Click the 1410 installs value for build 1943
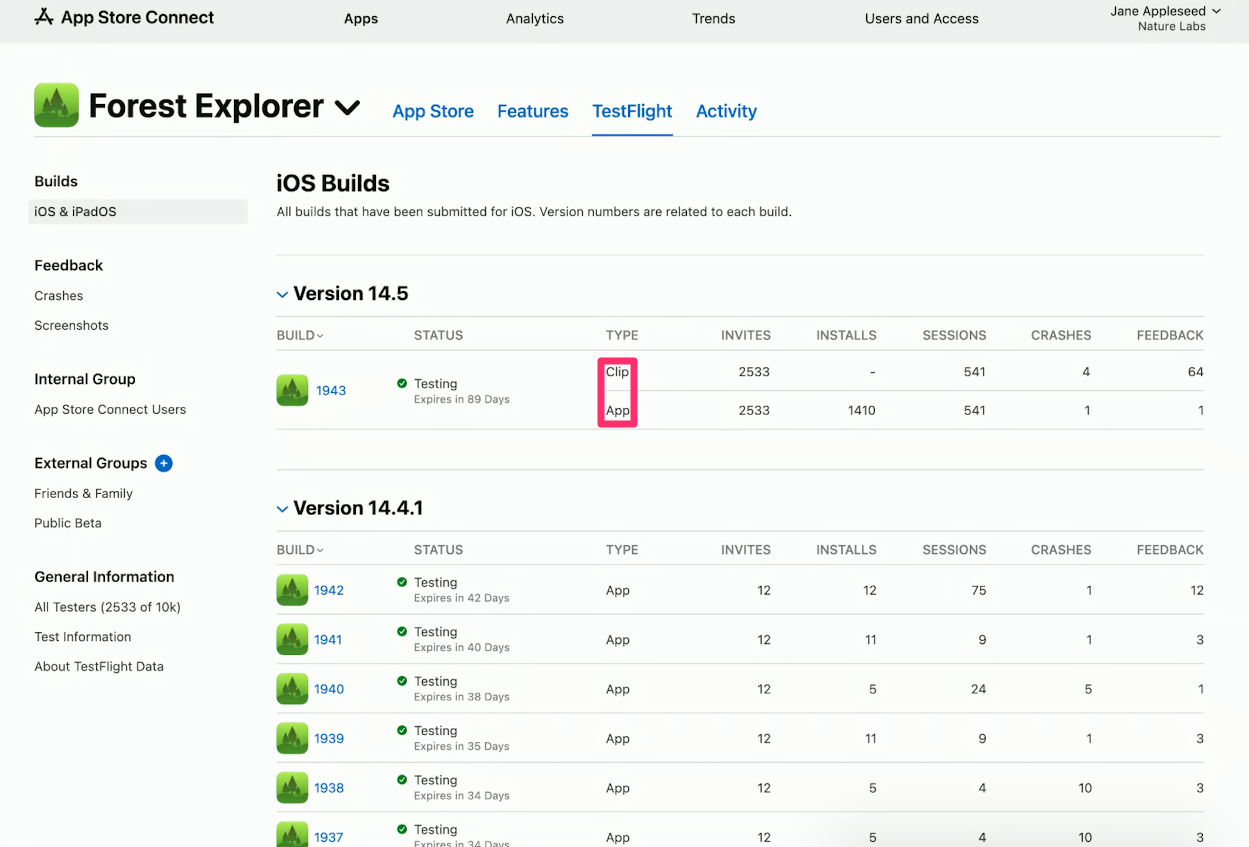 (860, 410)
